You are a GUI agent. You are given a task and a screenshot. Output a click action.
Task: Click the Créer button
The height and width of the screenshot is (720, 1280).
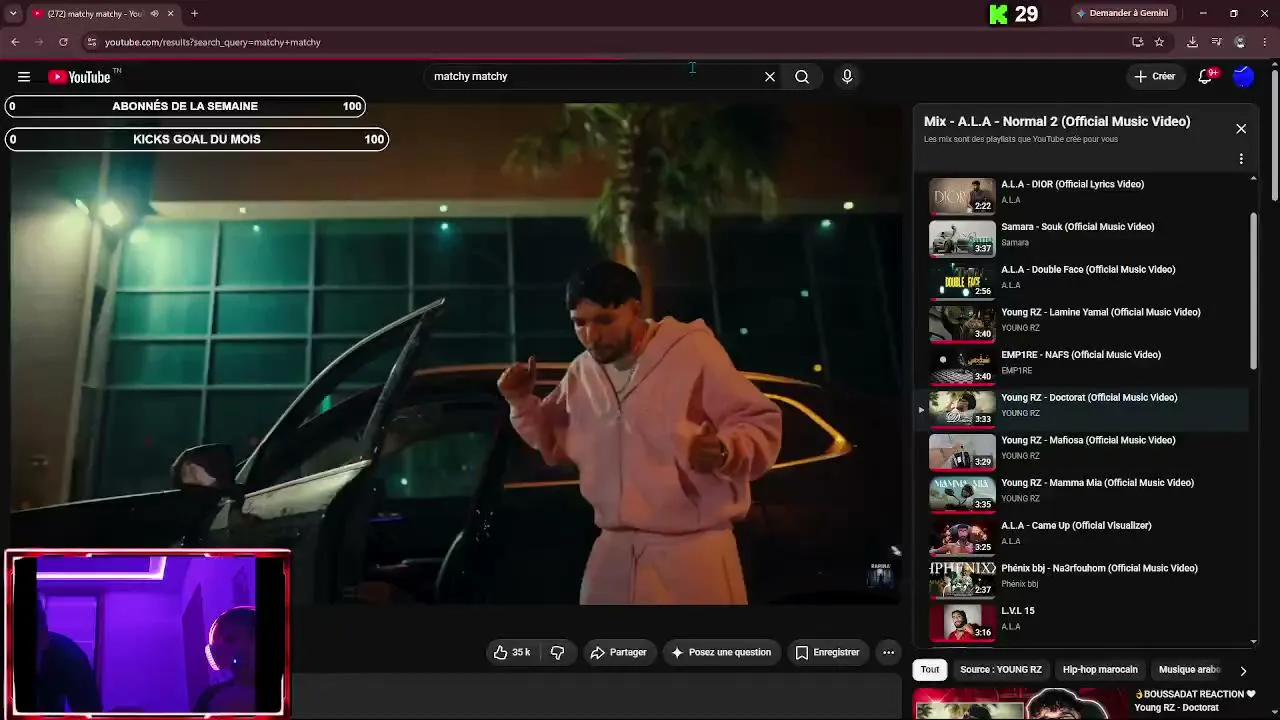(1154, 77)
